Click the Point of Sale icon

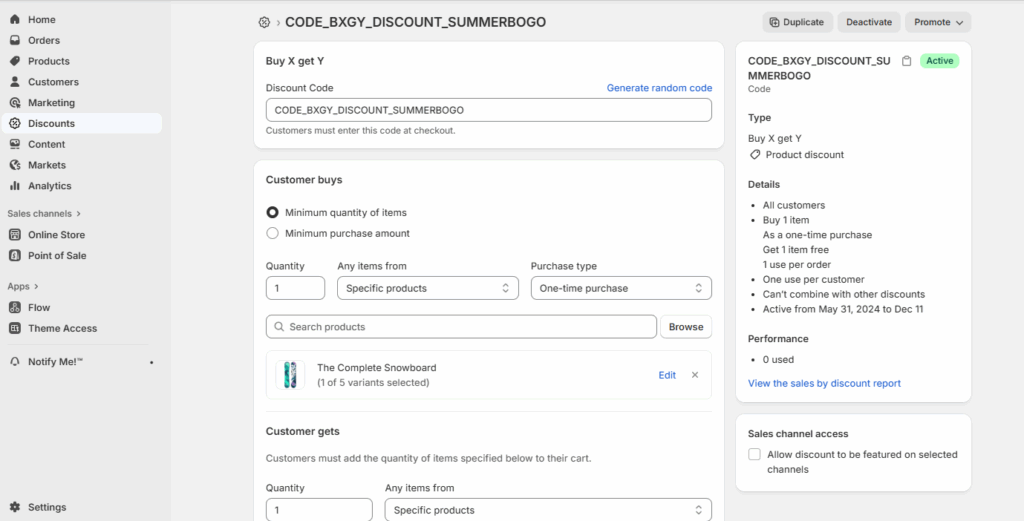click(x=15, y=256)
